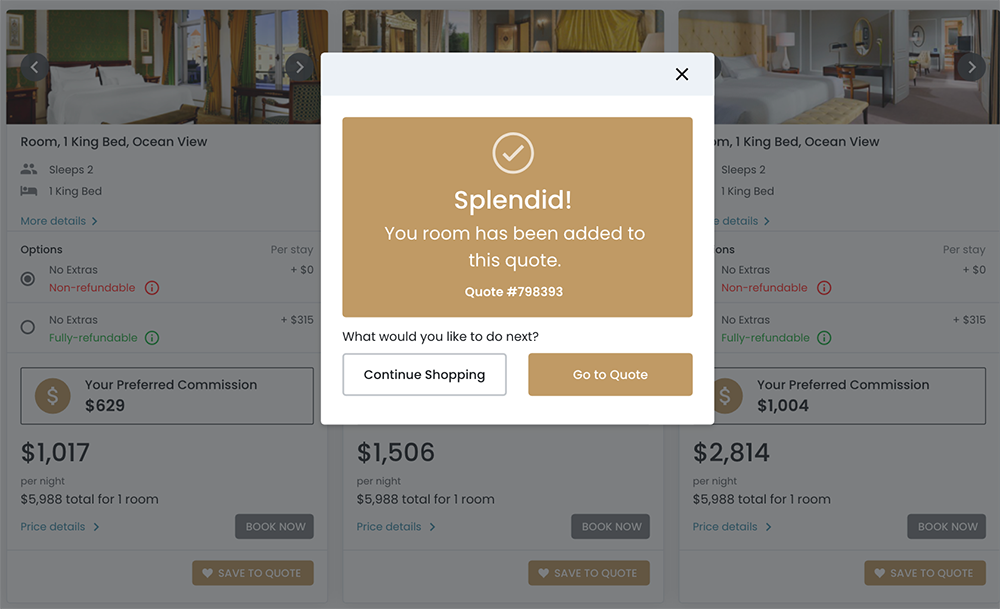The image size is (1000, 609).
Task: Click info icon beside third card Fully-refundable
Action: [x=824, y=338]
